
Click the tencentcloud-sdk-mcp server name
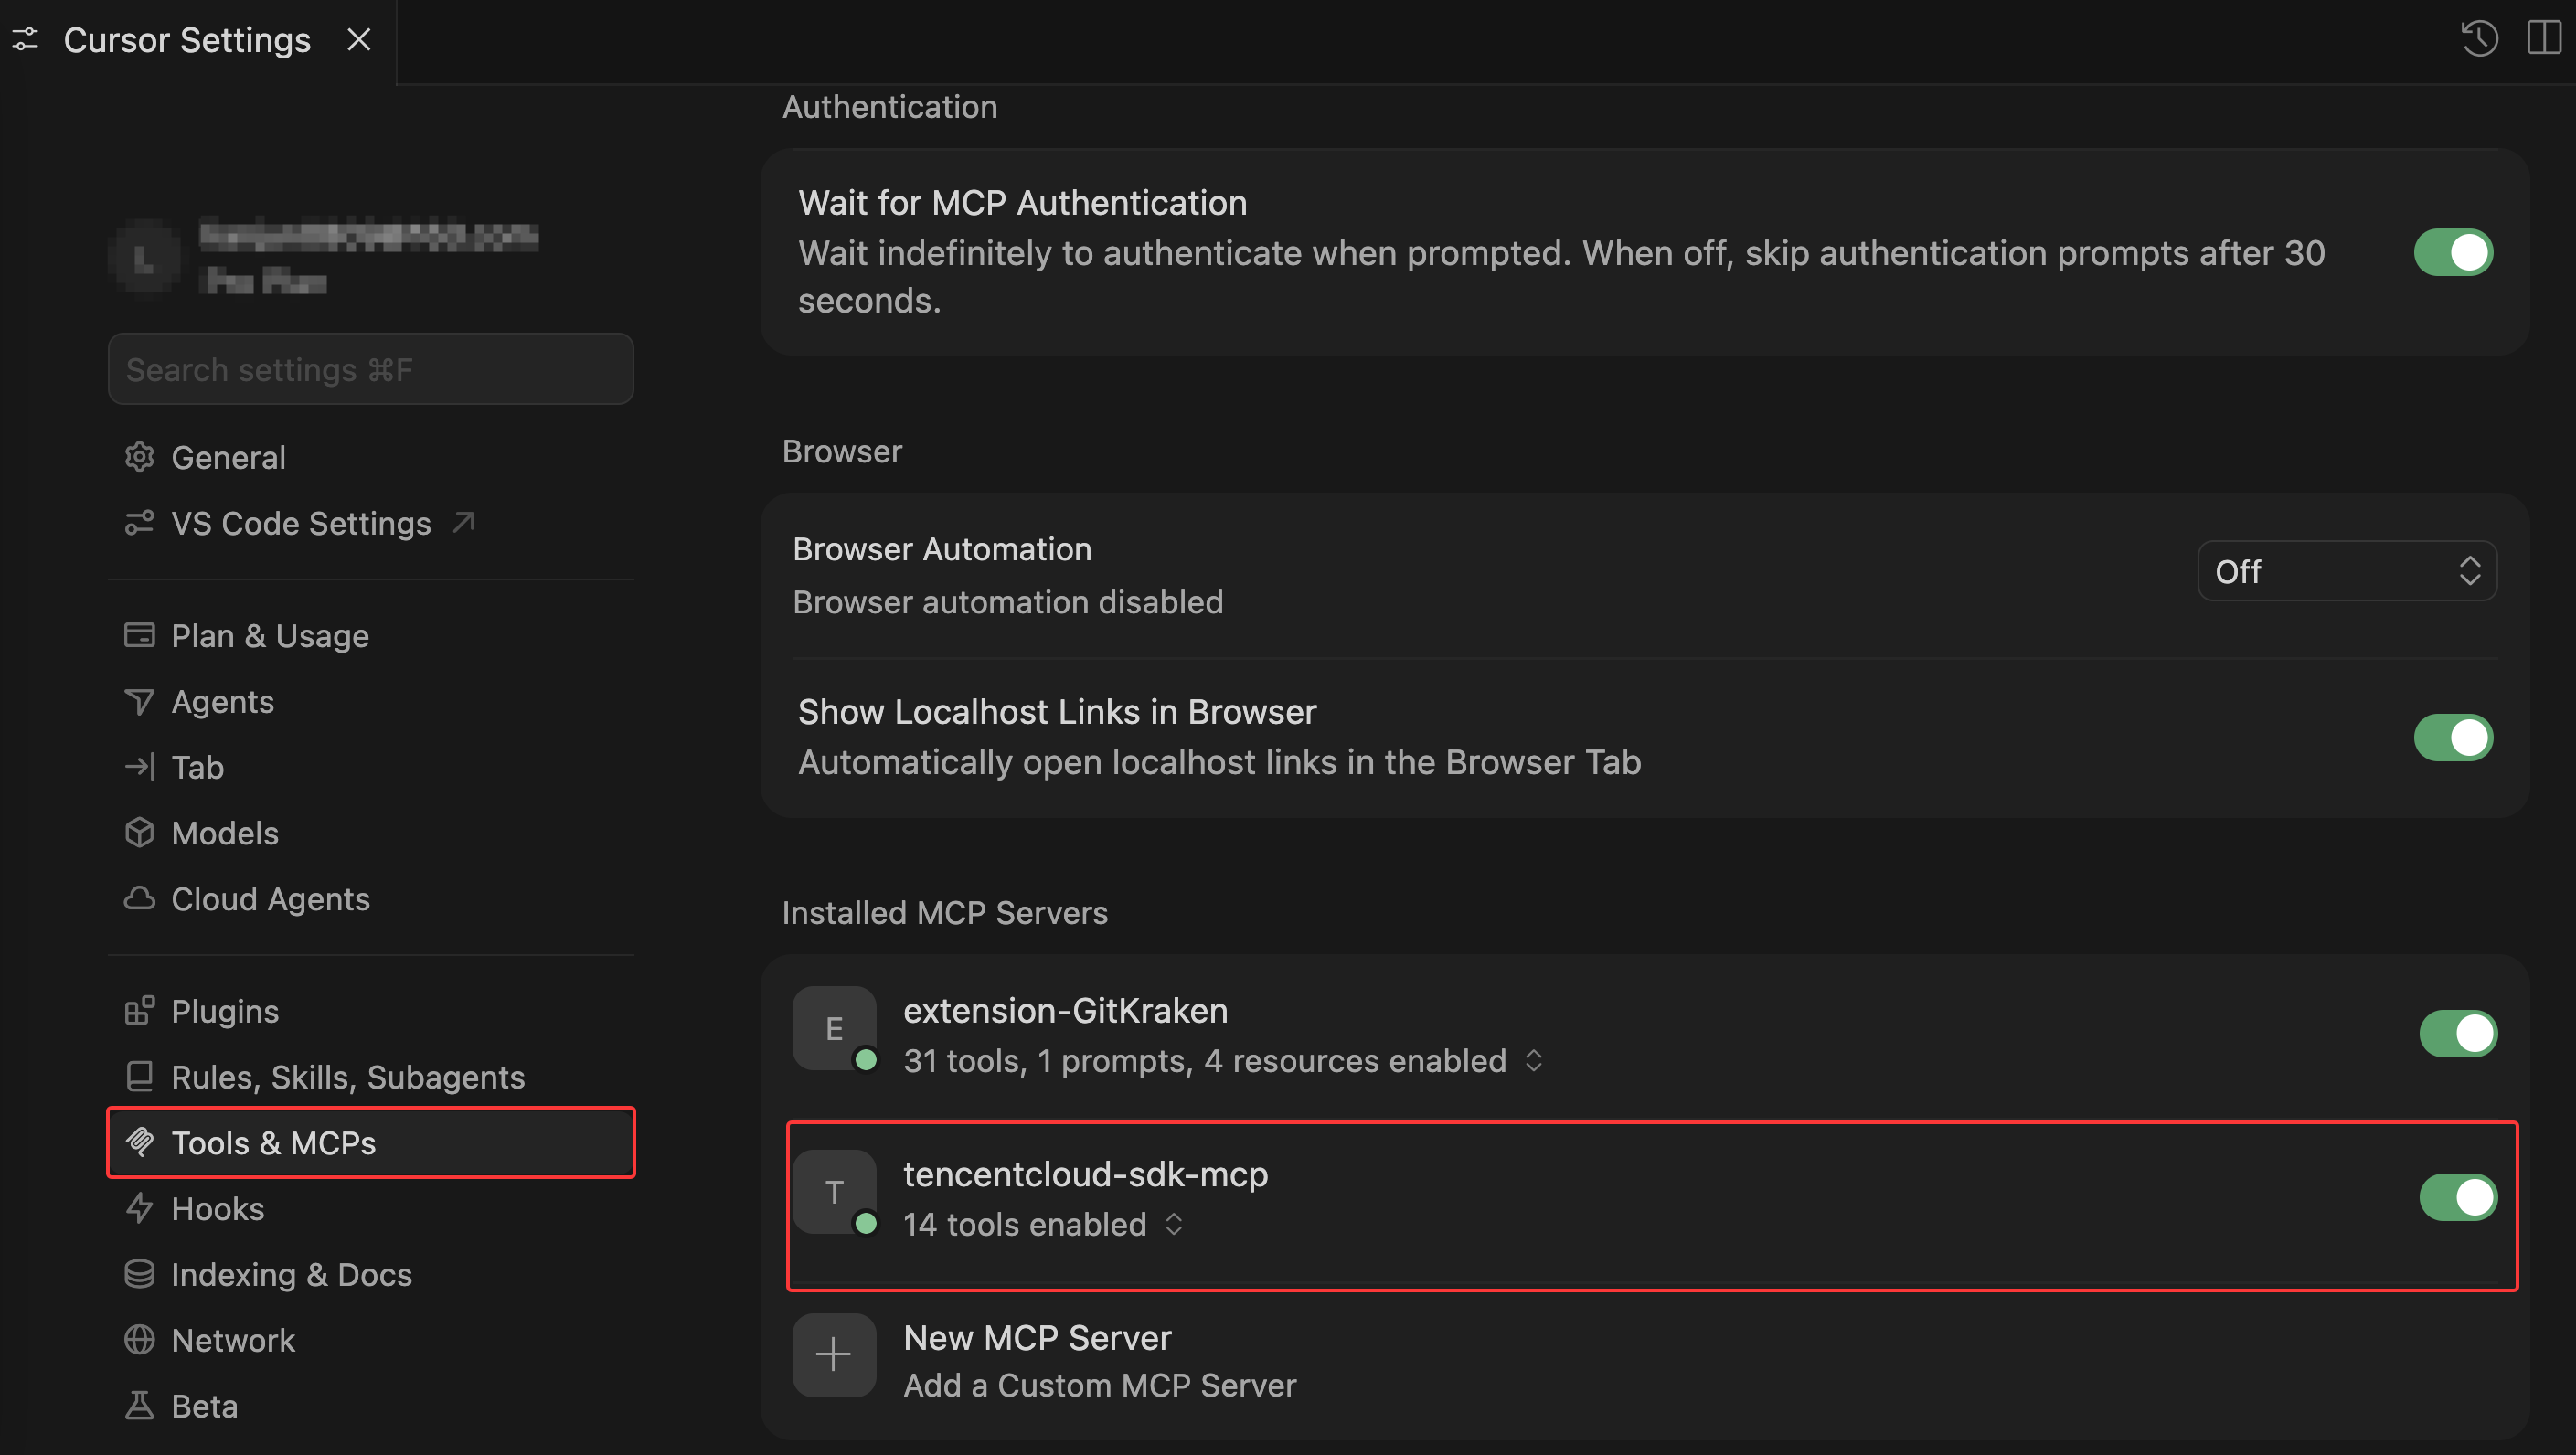(x=1085, y=1174)
